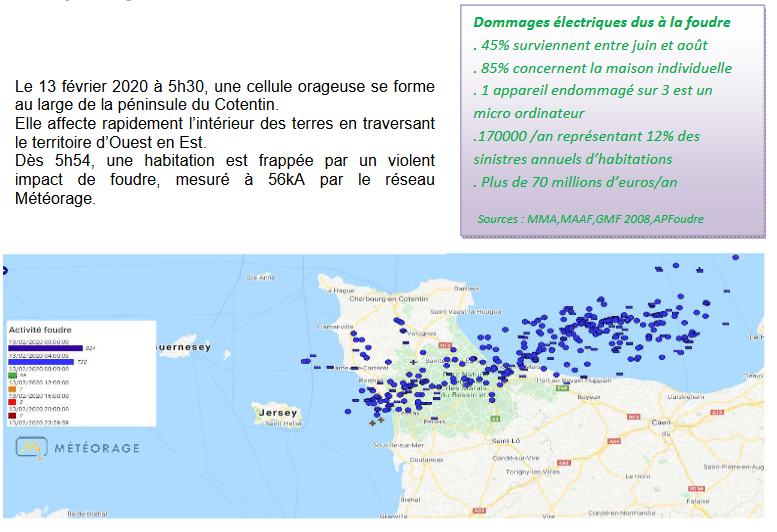Select the dark navy 00:00 legend bar
The width and height of the screenshot is (777, 532).
pos(46,347)
